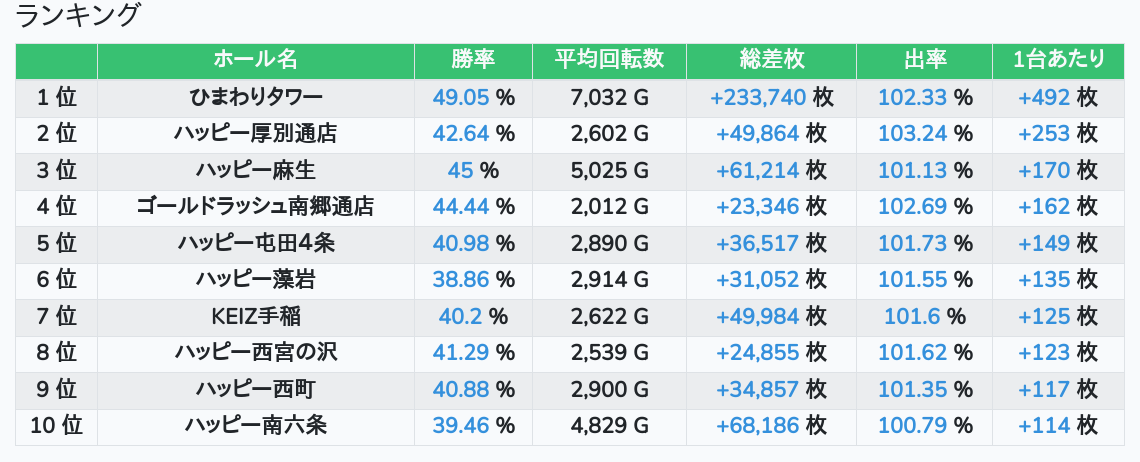
Task: Click the 1台あたり column header
Action: point(1058,60)
